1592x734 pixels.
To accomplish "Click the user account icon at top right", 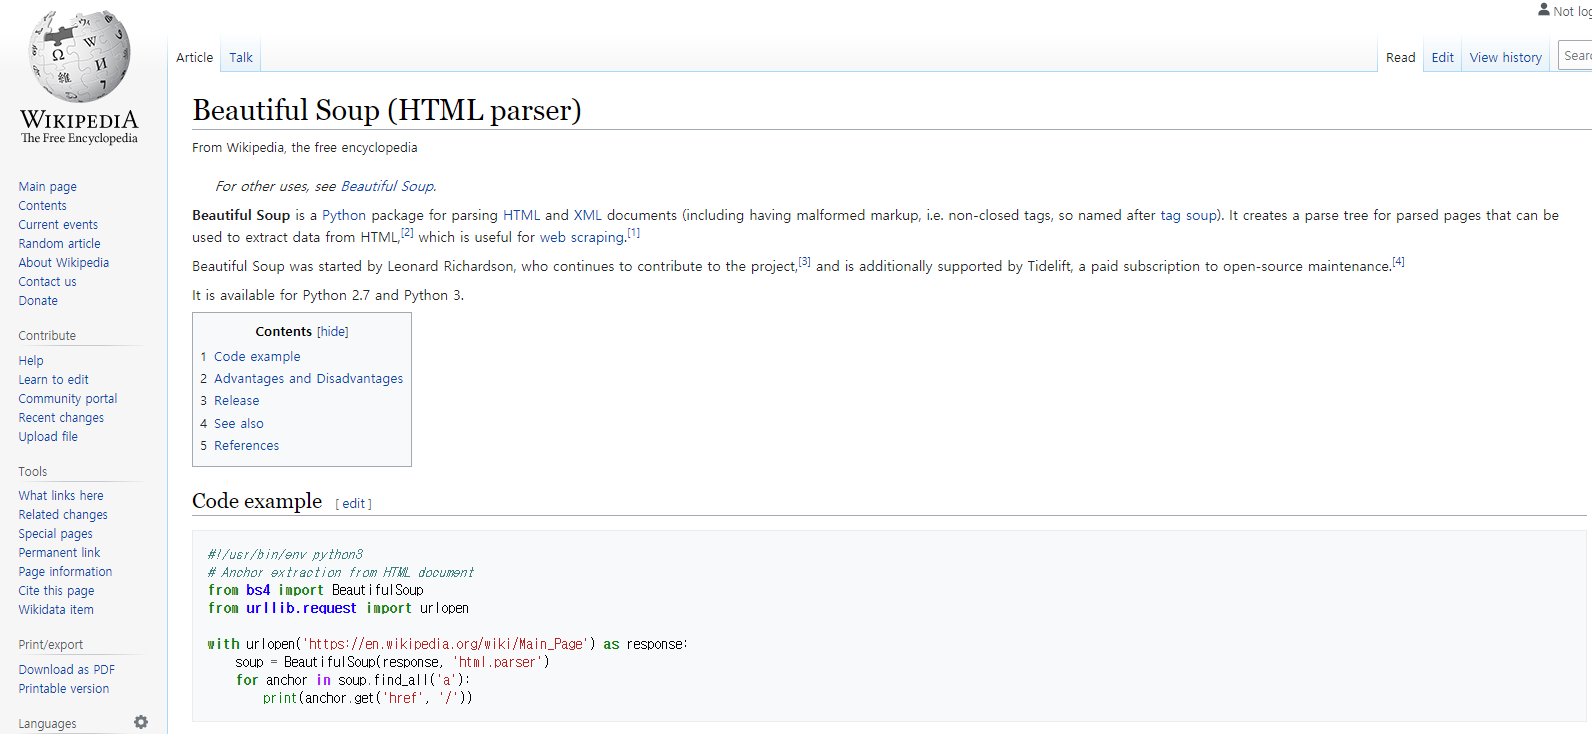I will coord(1544,10).
